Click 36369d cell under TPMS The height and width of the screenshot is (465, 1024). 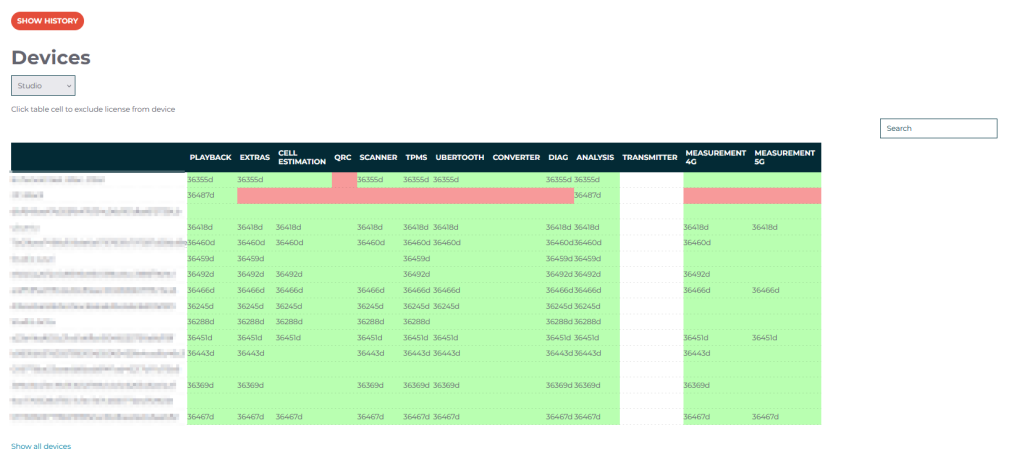click(x=416, y=385)
